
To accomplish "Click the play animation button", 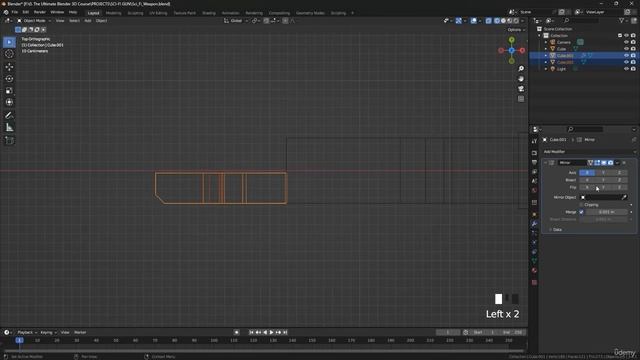I will pos(271,332).
